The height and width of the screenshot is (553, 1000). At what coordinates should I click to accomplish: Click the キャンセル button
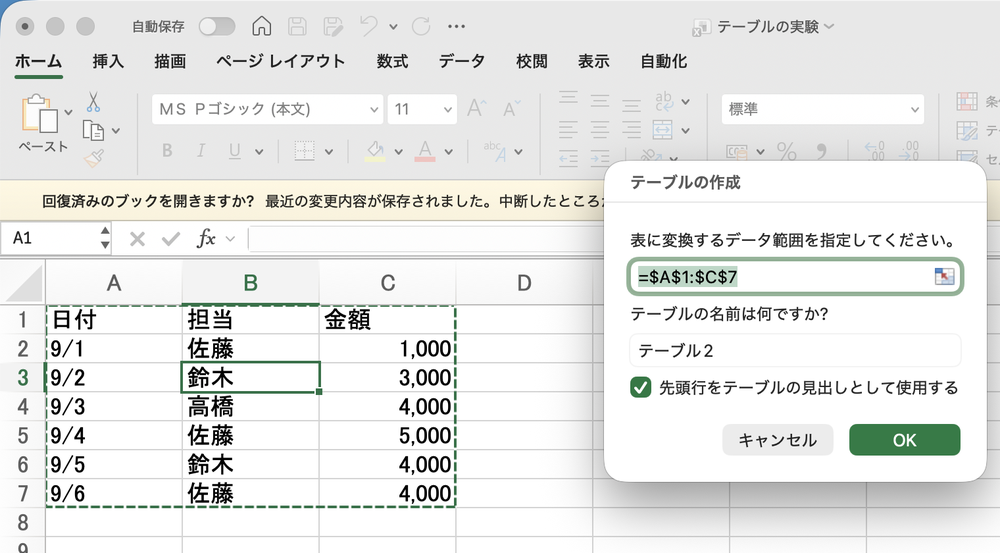(x=777, y=439)
